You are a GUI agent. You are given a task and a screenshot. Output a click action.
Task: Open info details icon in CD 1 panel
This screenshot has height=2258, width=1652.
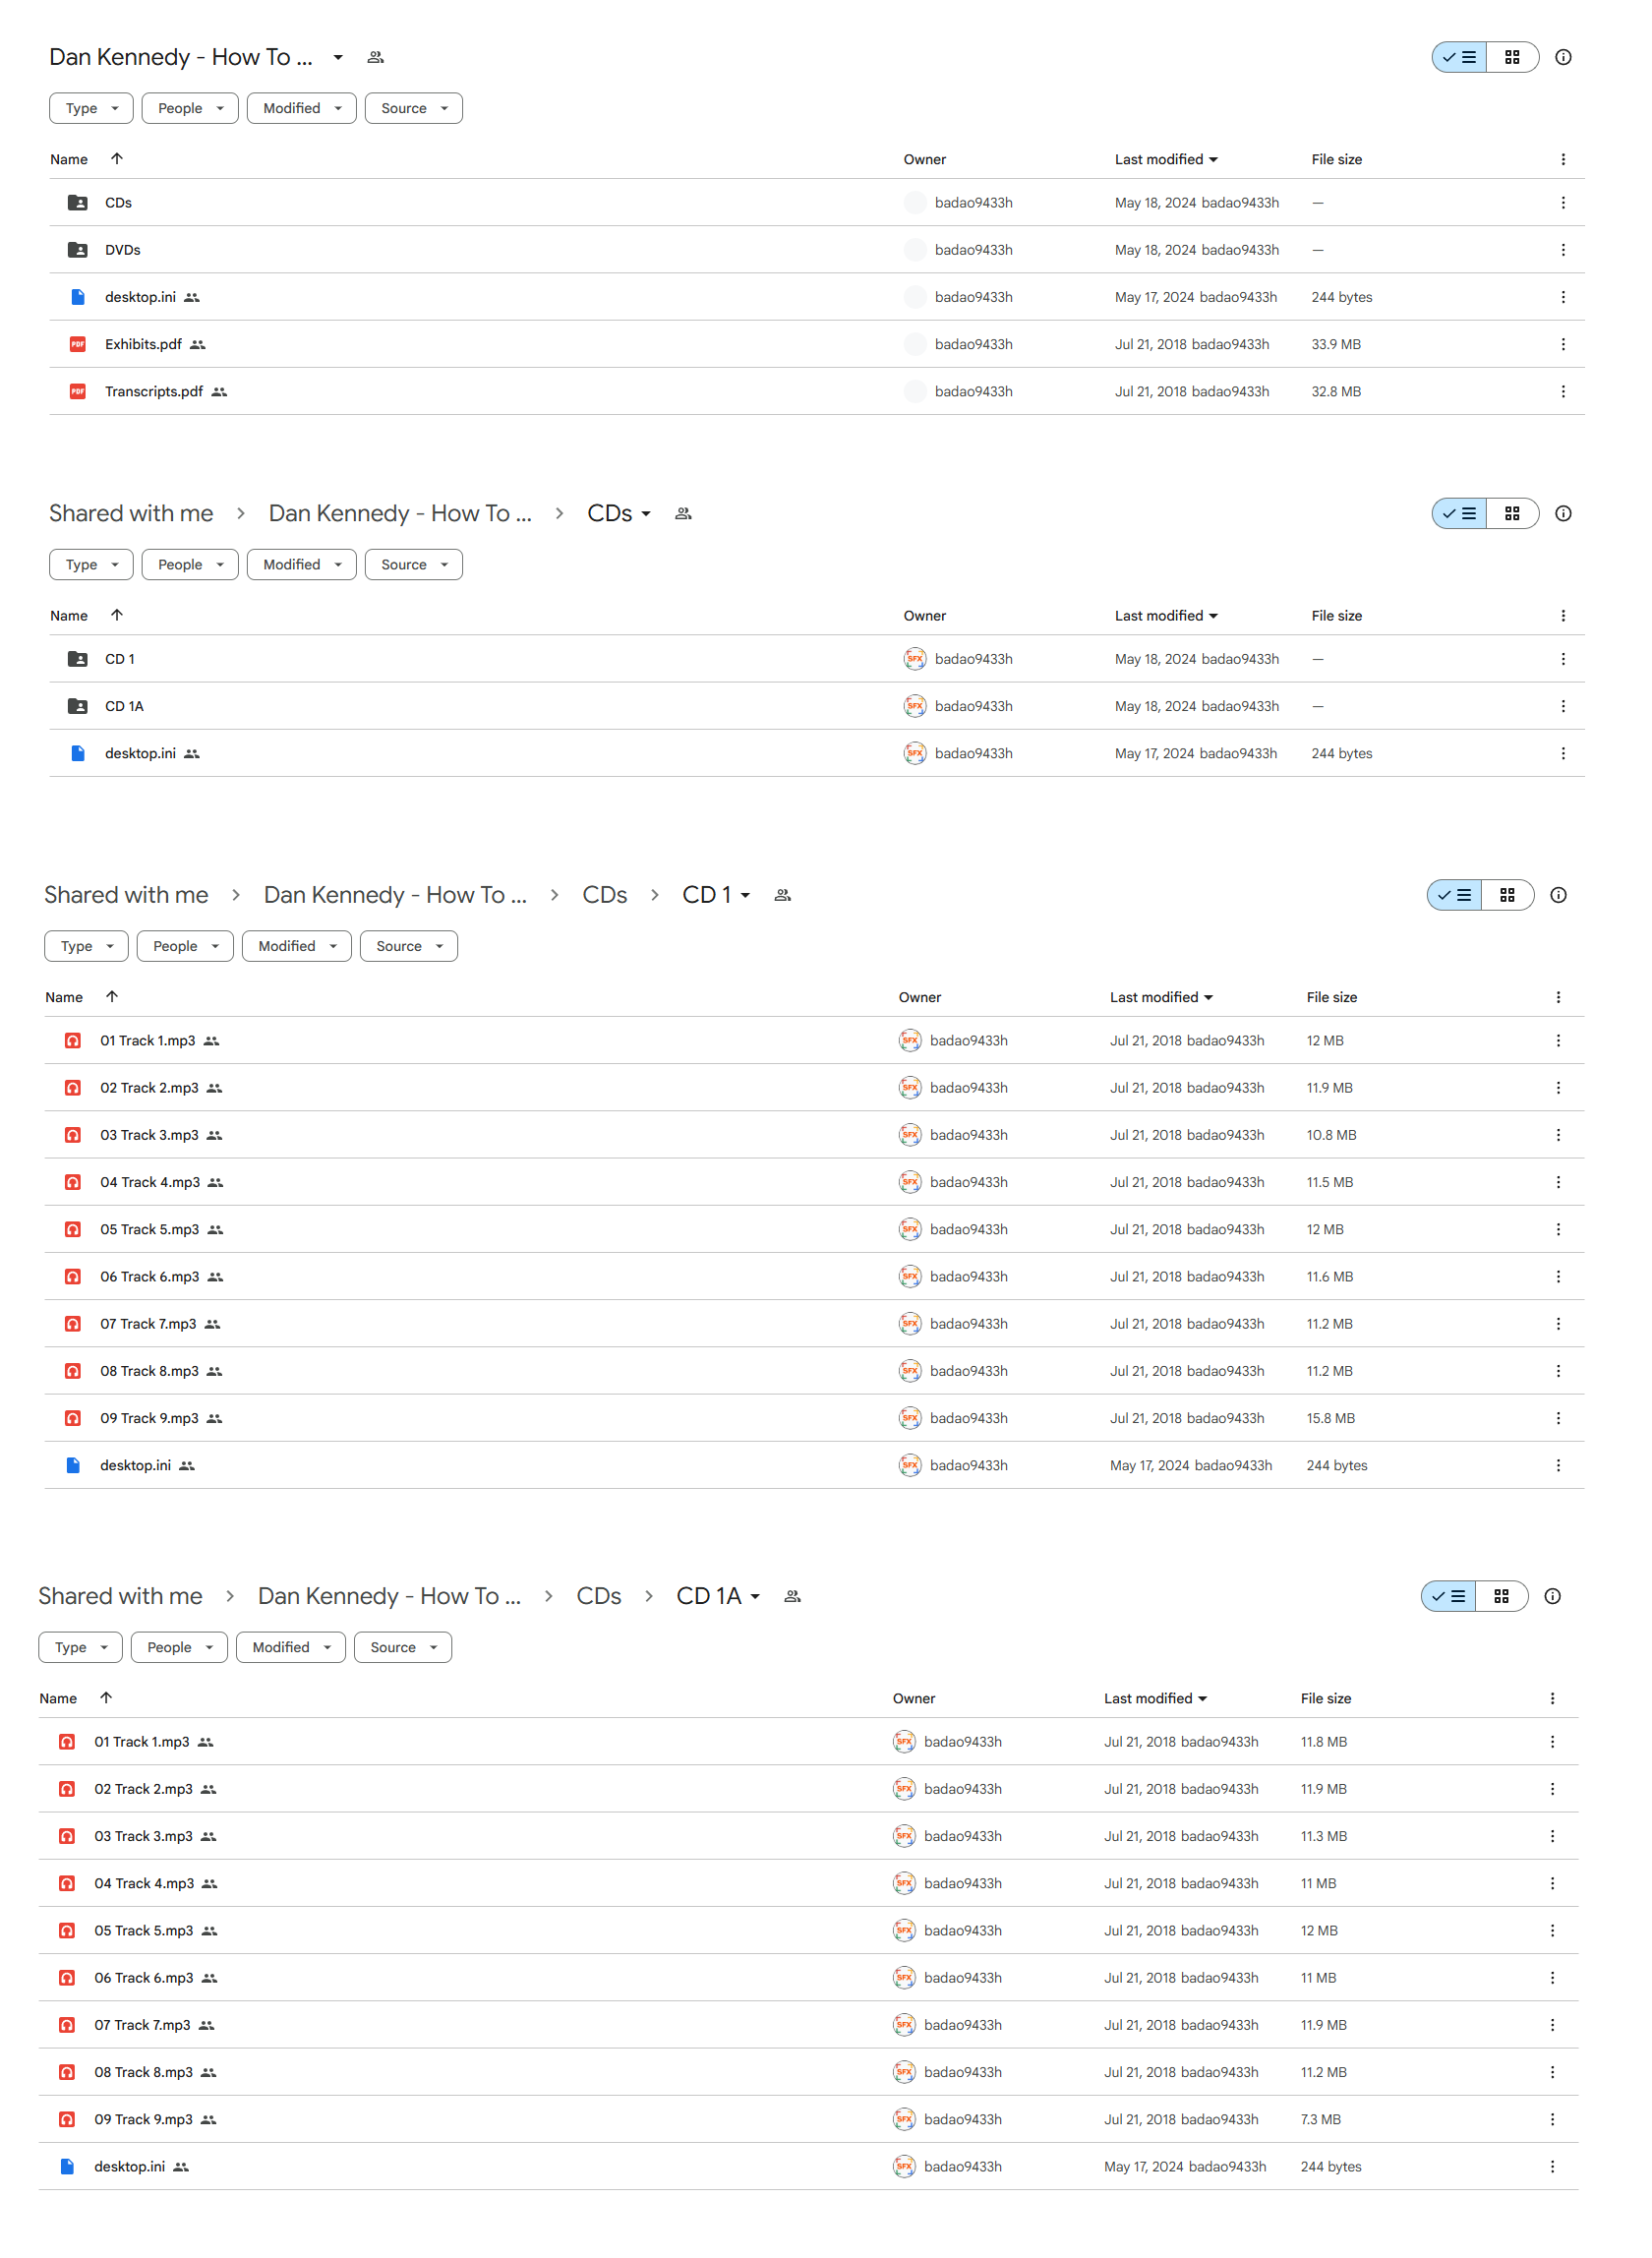[x=1558, y=895]
